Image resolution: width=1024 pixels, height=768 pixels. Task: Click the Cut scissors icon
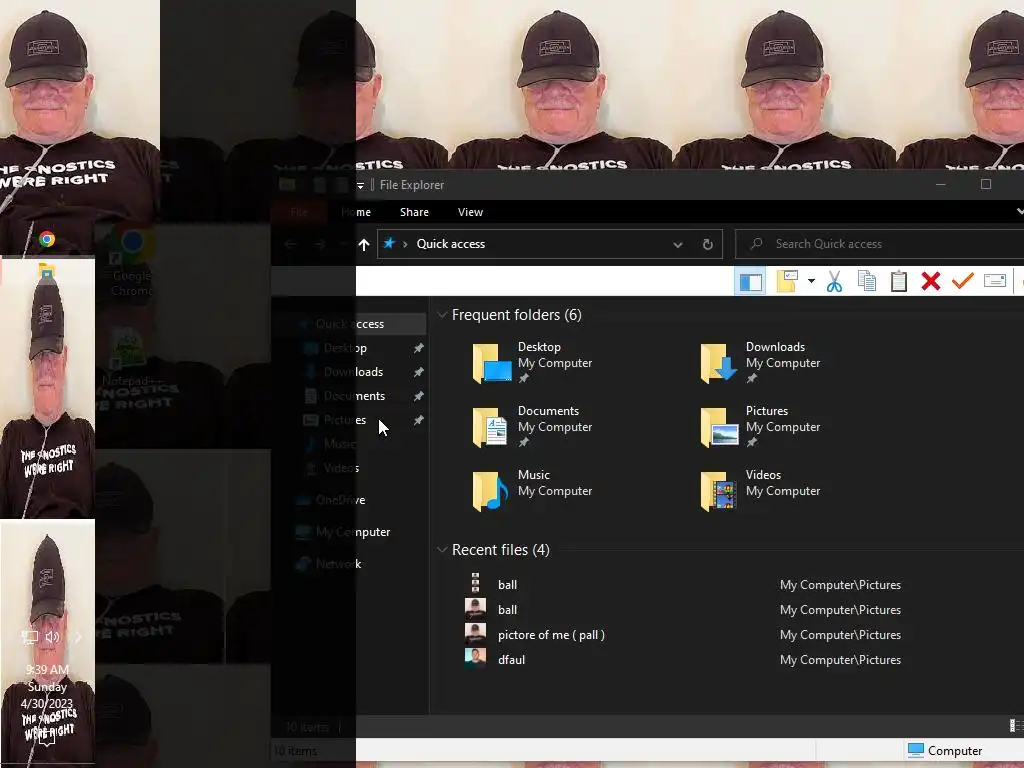click(x=834, y=281)
